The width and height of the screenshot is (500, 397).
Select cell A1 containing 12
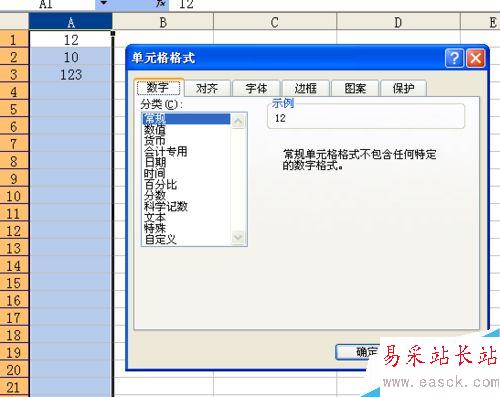71,40
